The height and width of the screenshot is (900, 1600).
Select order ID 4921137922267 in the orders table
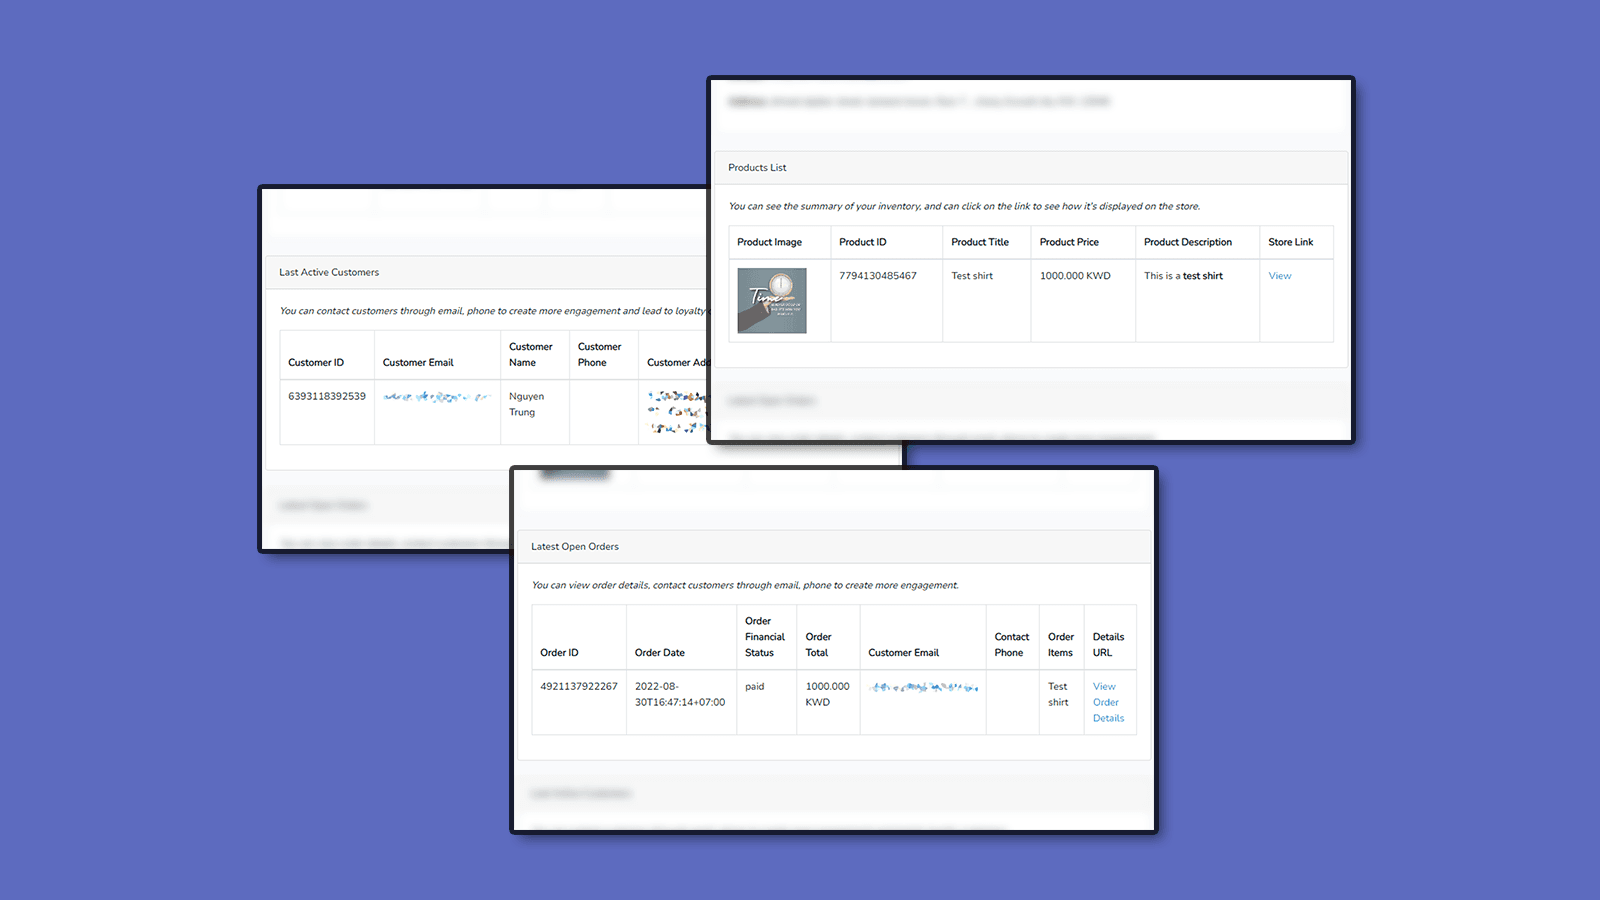click(x=578, y=687)
